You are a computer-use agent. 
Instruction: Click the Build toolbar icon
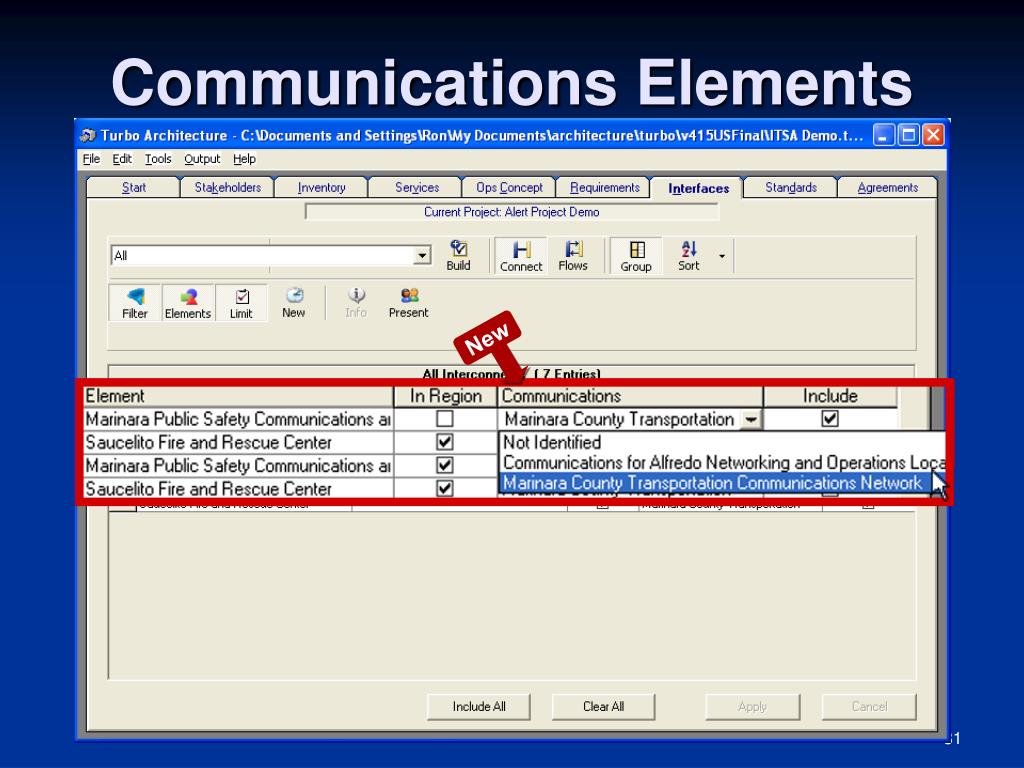click(x=458, y=255)
